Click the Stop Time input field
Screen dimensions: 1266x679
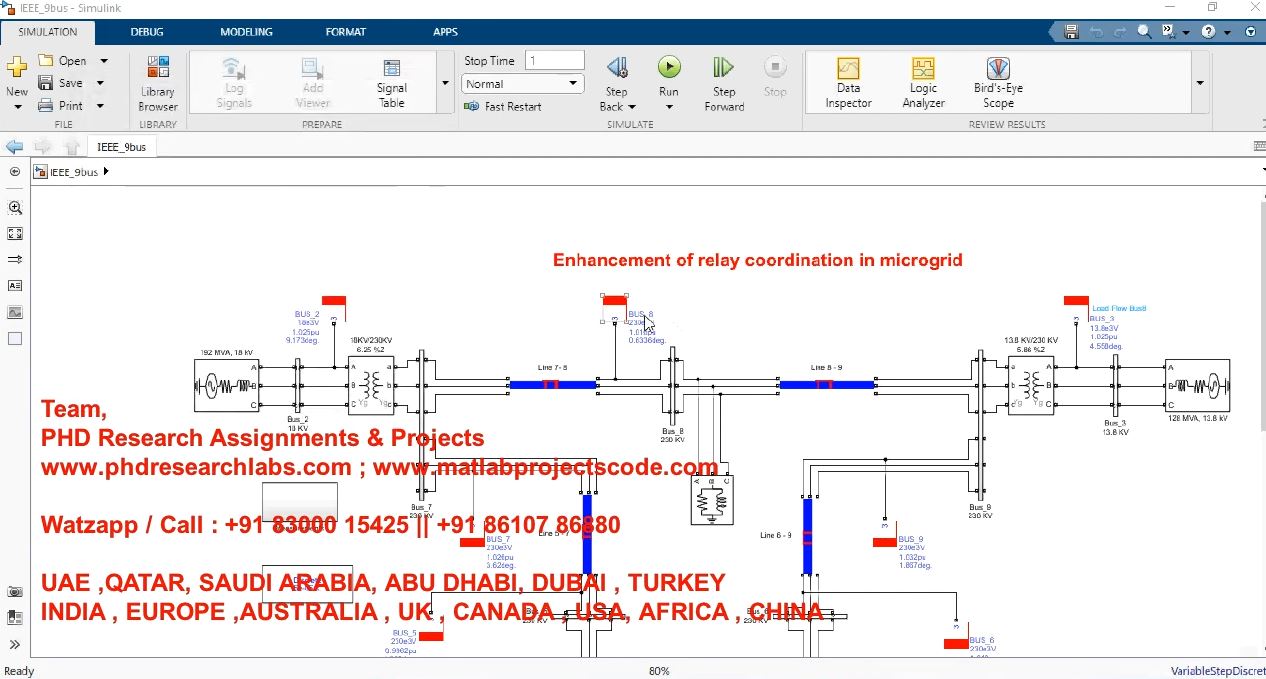pos(554,61)
